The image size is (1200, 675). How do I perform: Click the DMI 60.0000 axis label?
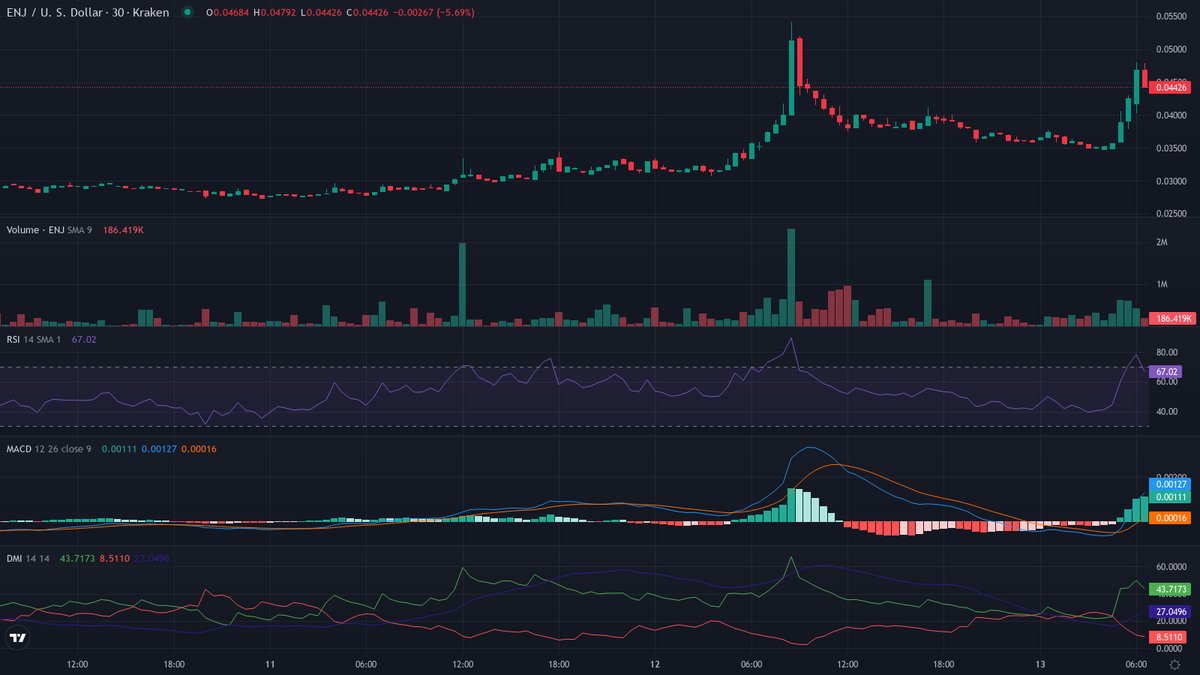click(1171, 566)
